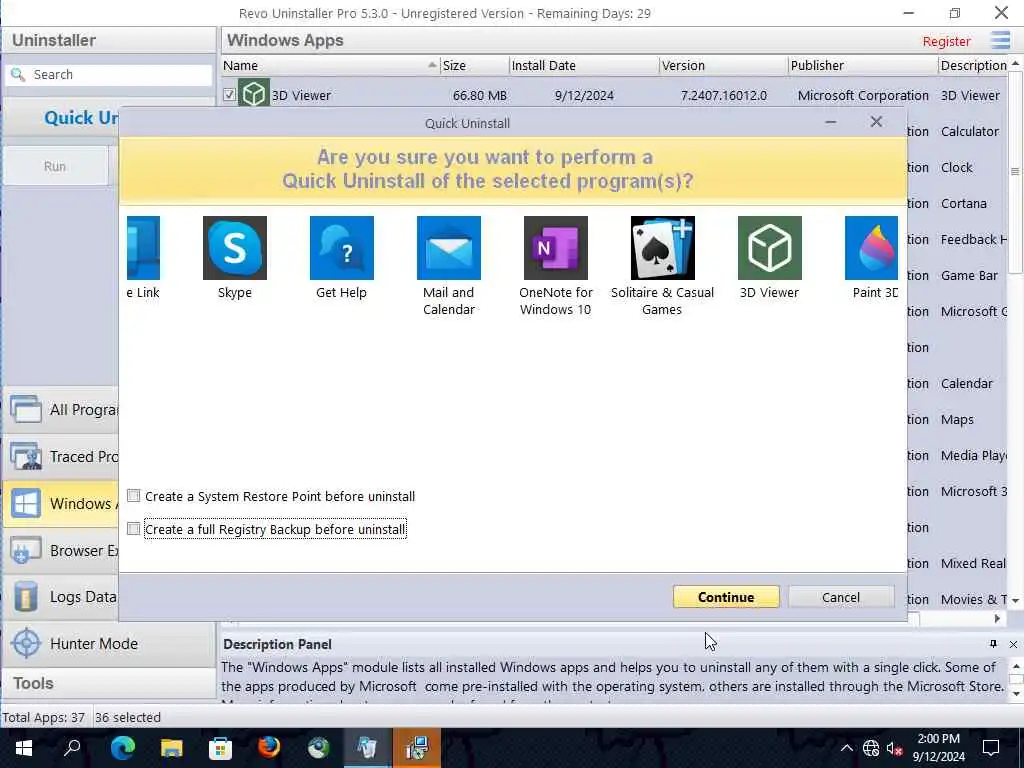Click the Solitaire & Casual Games icon
Image resolution: width=1024 pixels, height=768 pixels.
click(x=663, y=248)
